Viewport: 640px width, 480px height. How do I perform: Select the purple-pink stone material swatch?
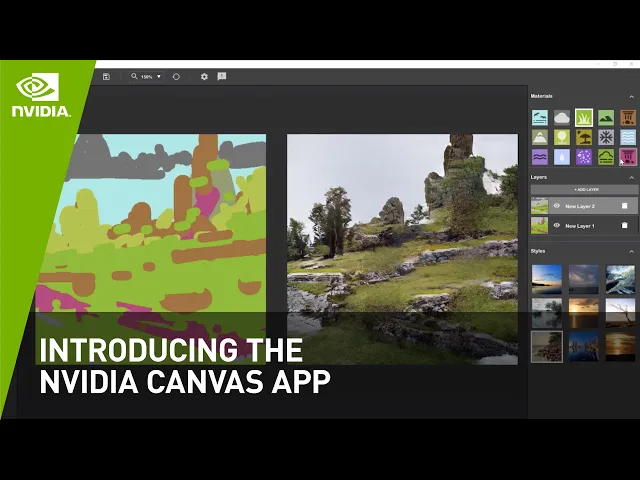(628, 157)
